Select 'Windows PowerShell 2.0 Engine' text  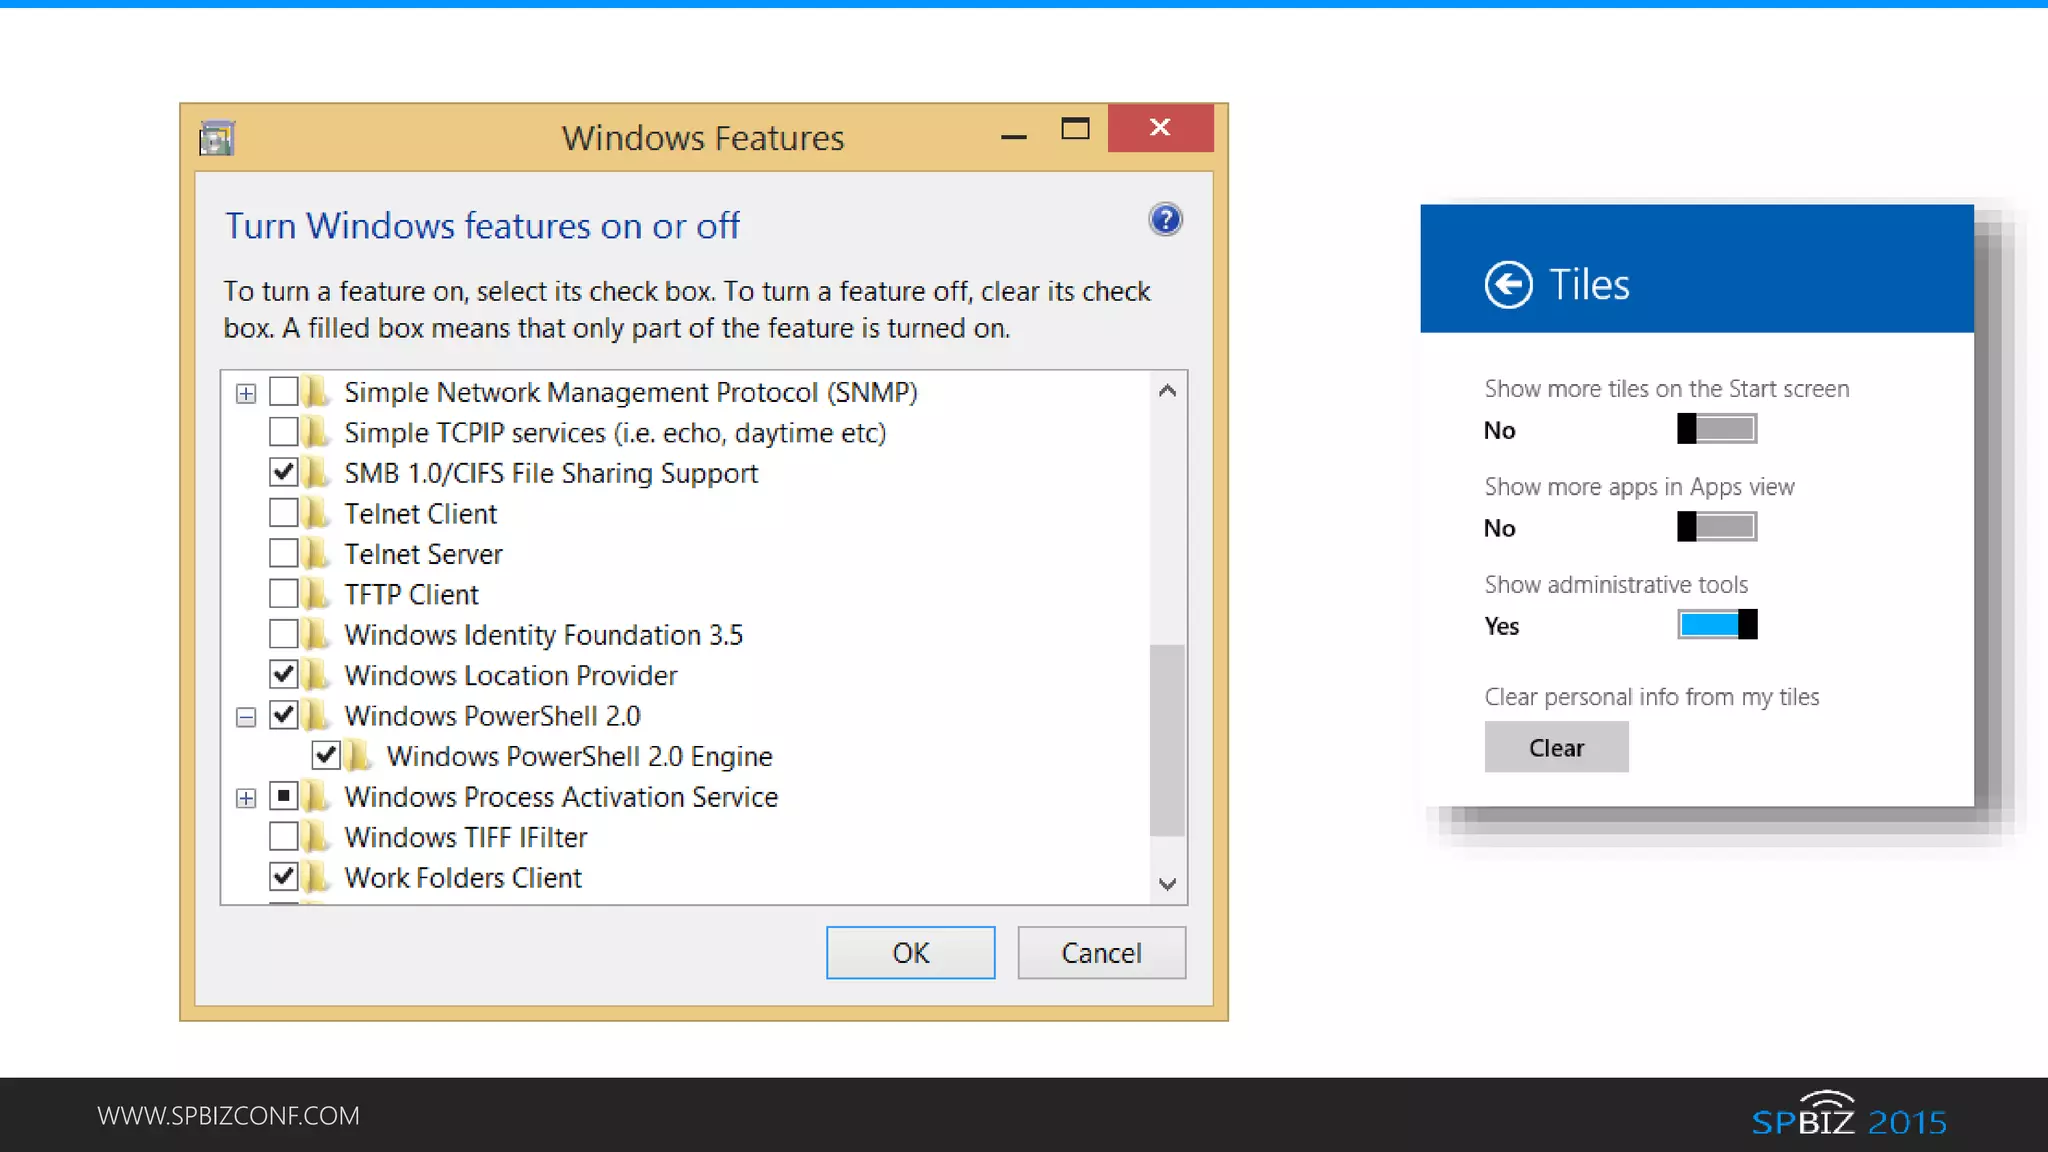(580, 756)
